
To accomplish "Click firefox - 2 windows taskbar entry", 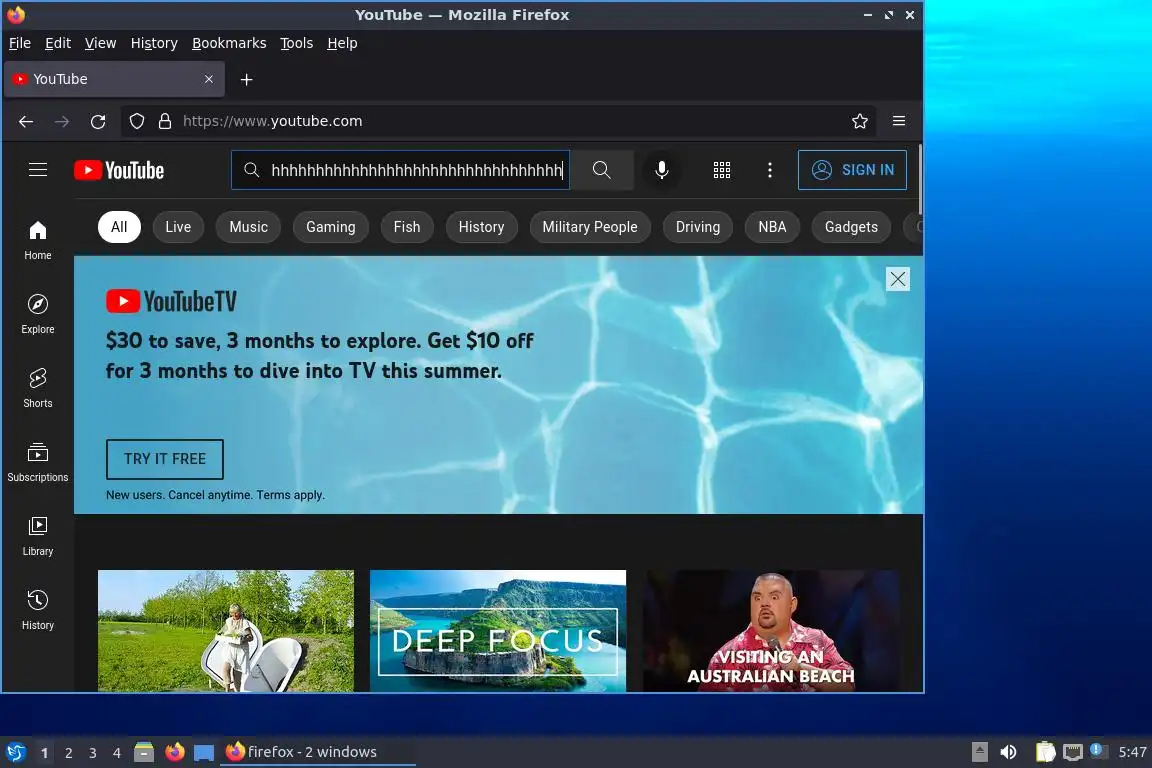I will (x=317, y=752).
